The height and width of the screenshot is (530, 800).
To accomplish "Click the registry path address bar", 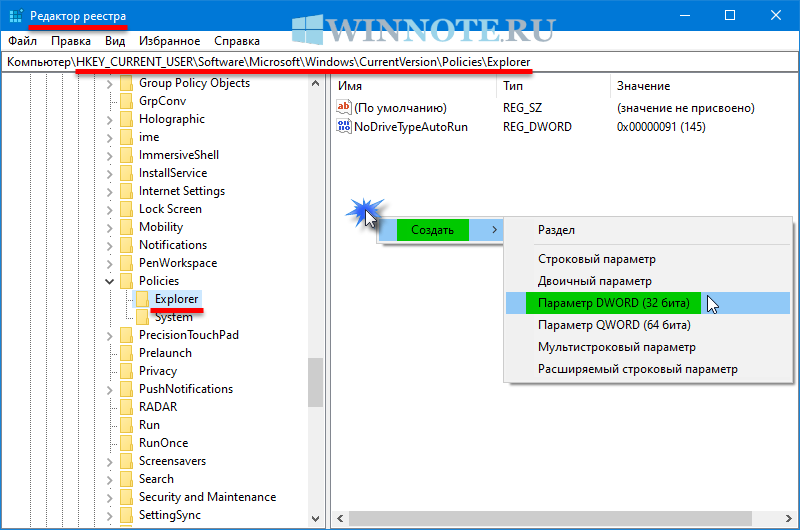I will [x=400, y=62].
